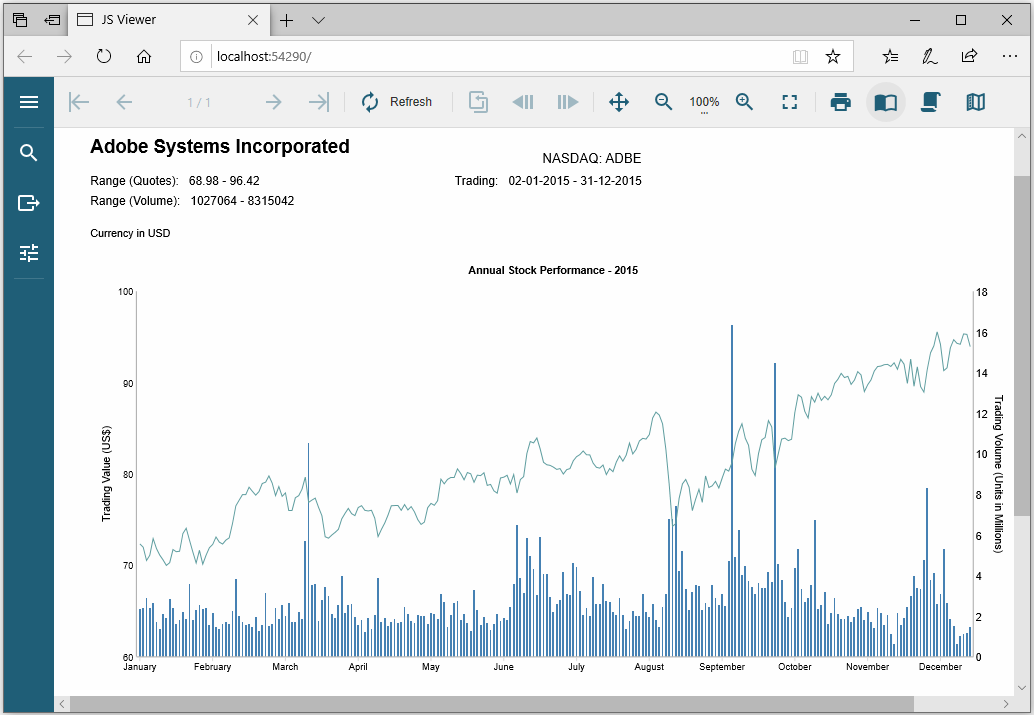This screenshot has width=1034, height=715.
Task: Enable galley view mode
Action: point(975,101)
